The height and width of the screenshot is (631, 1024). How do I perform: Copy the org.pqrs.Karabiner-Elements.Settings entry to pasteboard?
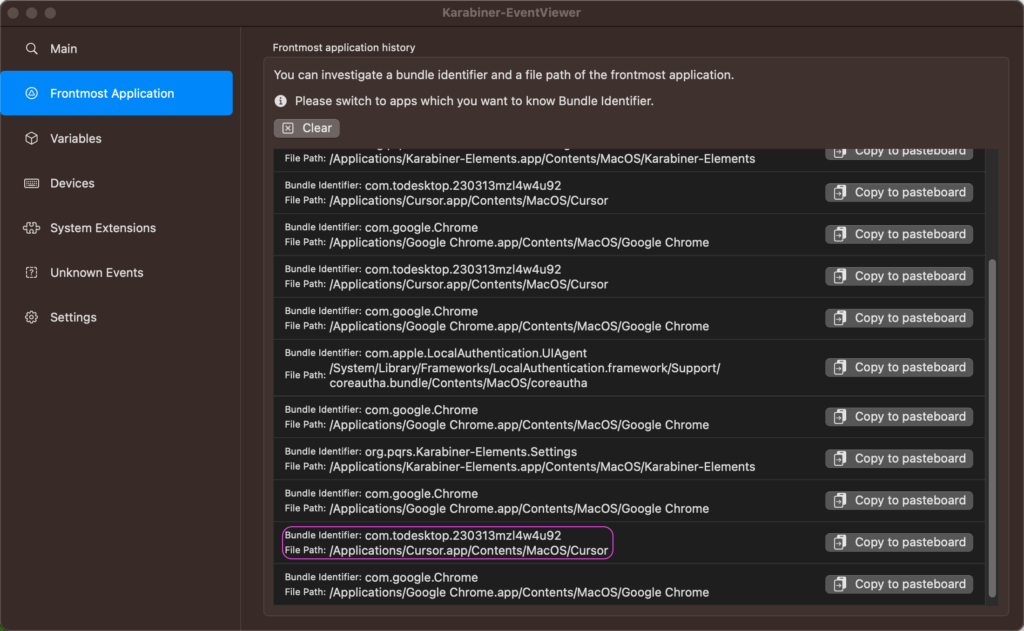(x=899, y=459)
